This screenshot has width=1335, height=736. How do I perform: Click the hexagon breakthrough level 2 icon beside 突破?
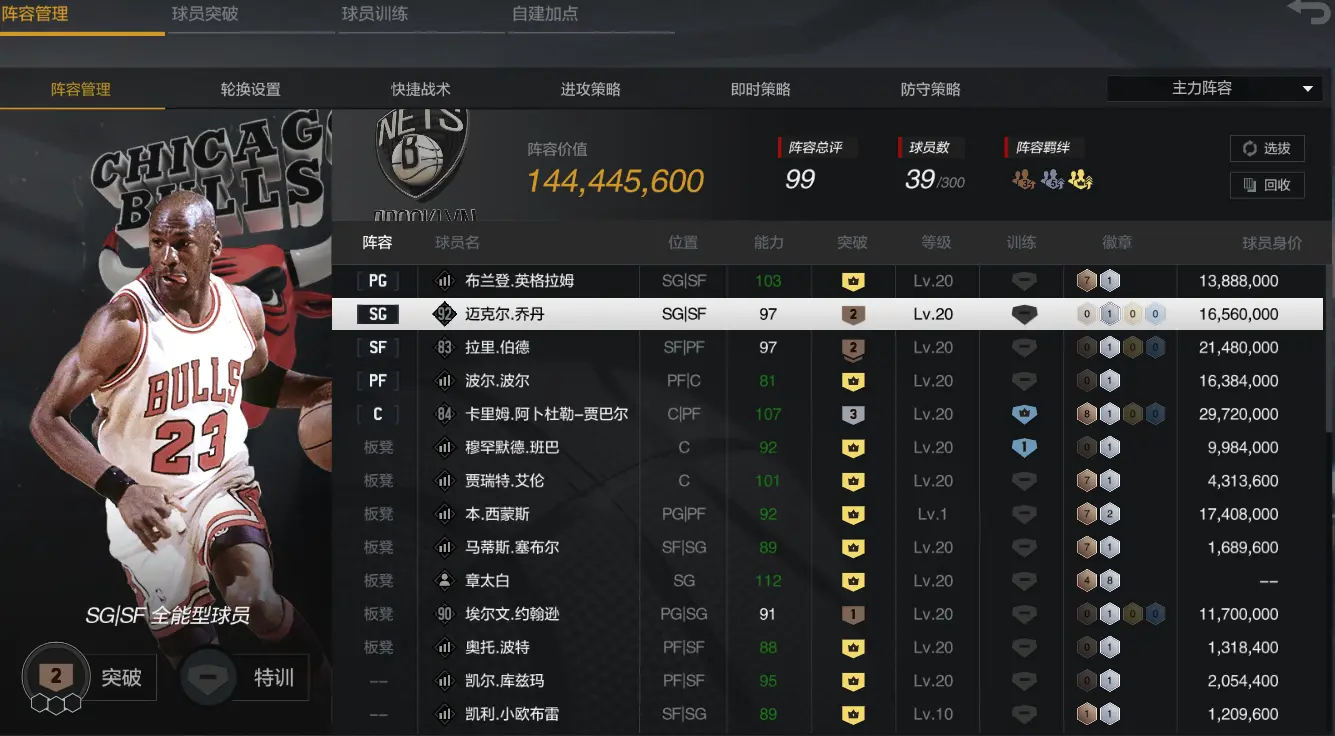pyautogui.click(x=56, y=679)
